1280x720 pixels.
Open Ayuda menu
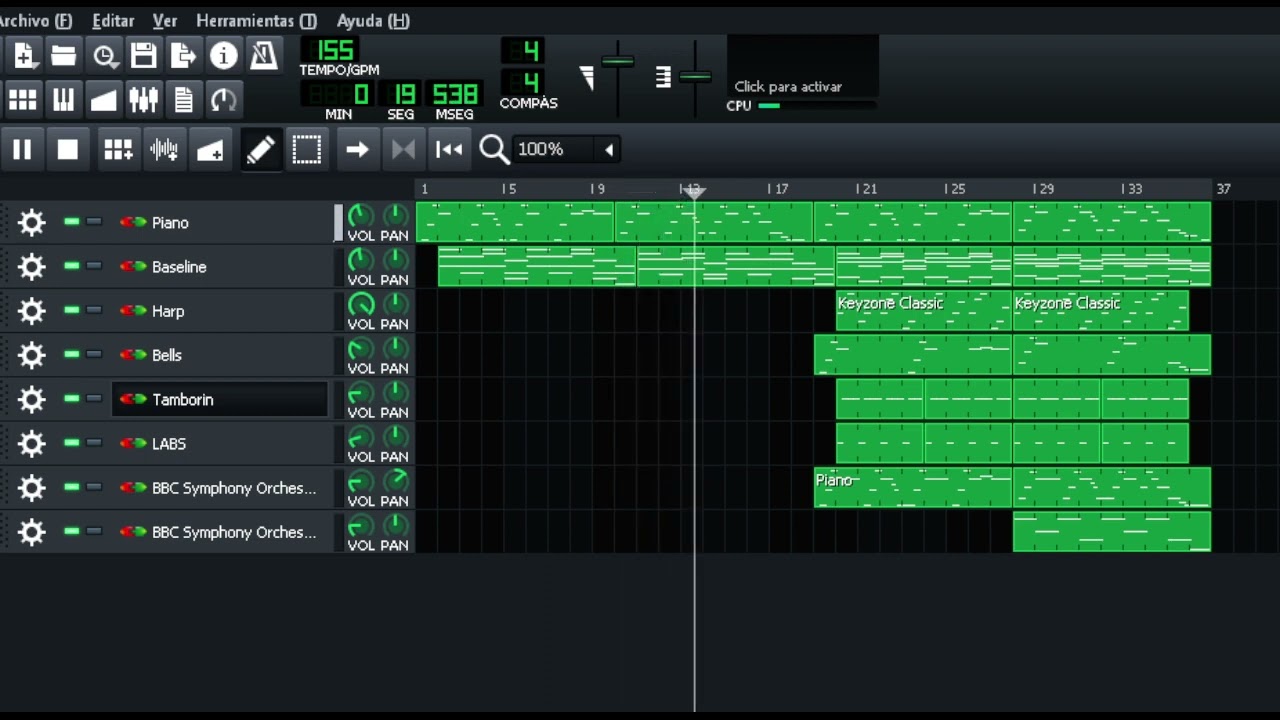point(373,20)
